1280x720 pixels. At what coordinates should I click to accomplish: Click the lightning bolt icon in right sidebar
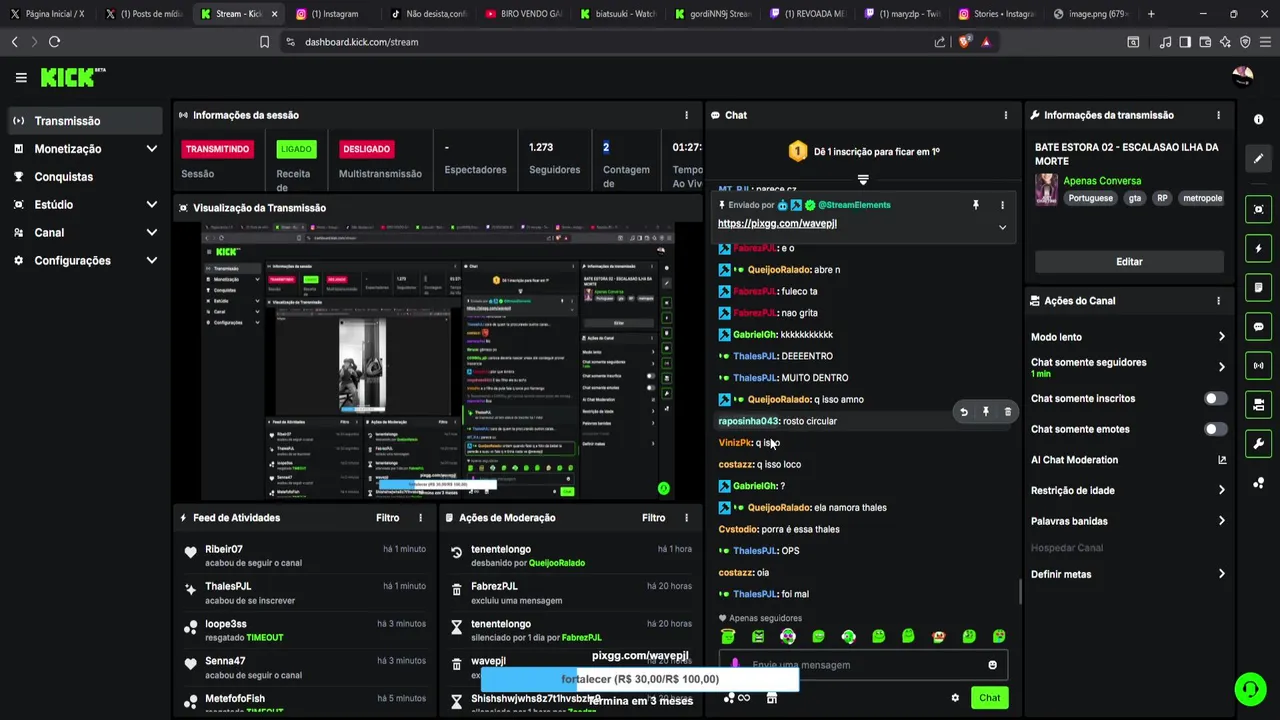(1258, 248)
